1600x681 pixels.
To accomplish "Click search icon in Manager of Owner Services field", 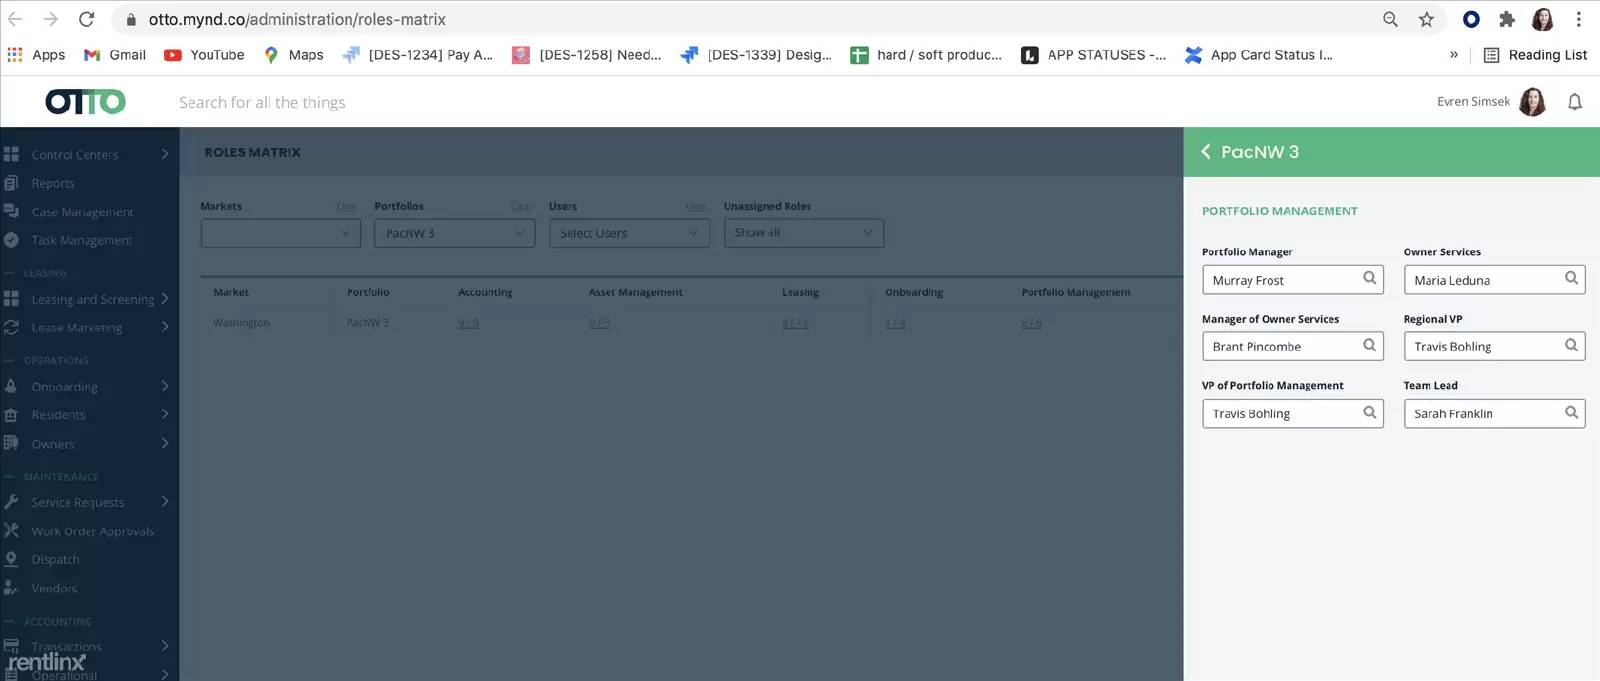I will [1369, 346].
